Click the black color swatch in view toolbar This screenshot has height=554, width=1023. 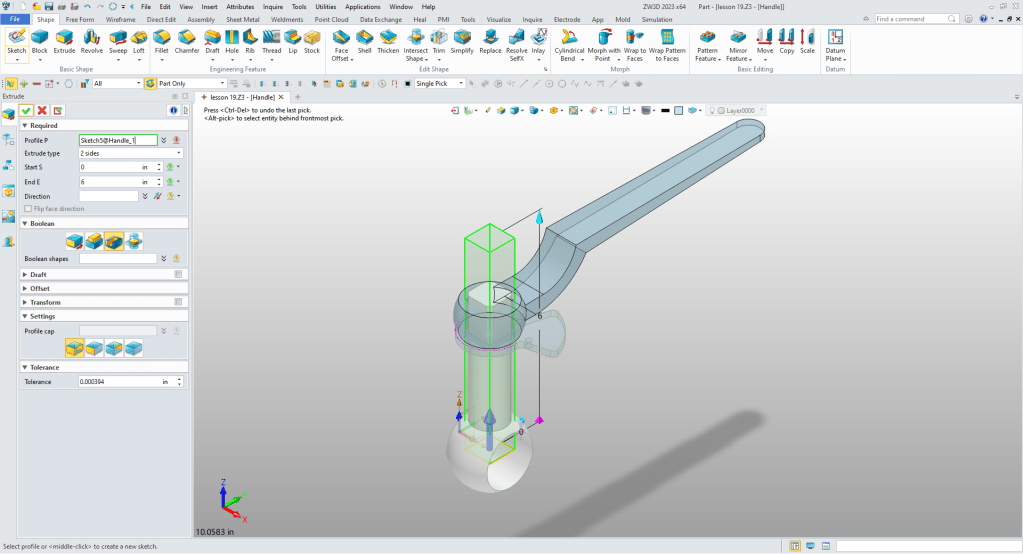point(665,110)
